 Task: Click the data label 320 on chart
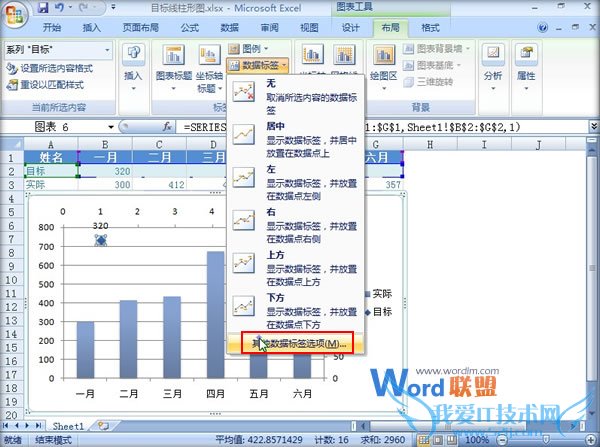[x=101, y=226]
